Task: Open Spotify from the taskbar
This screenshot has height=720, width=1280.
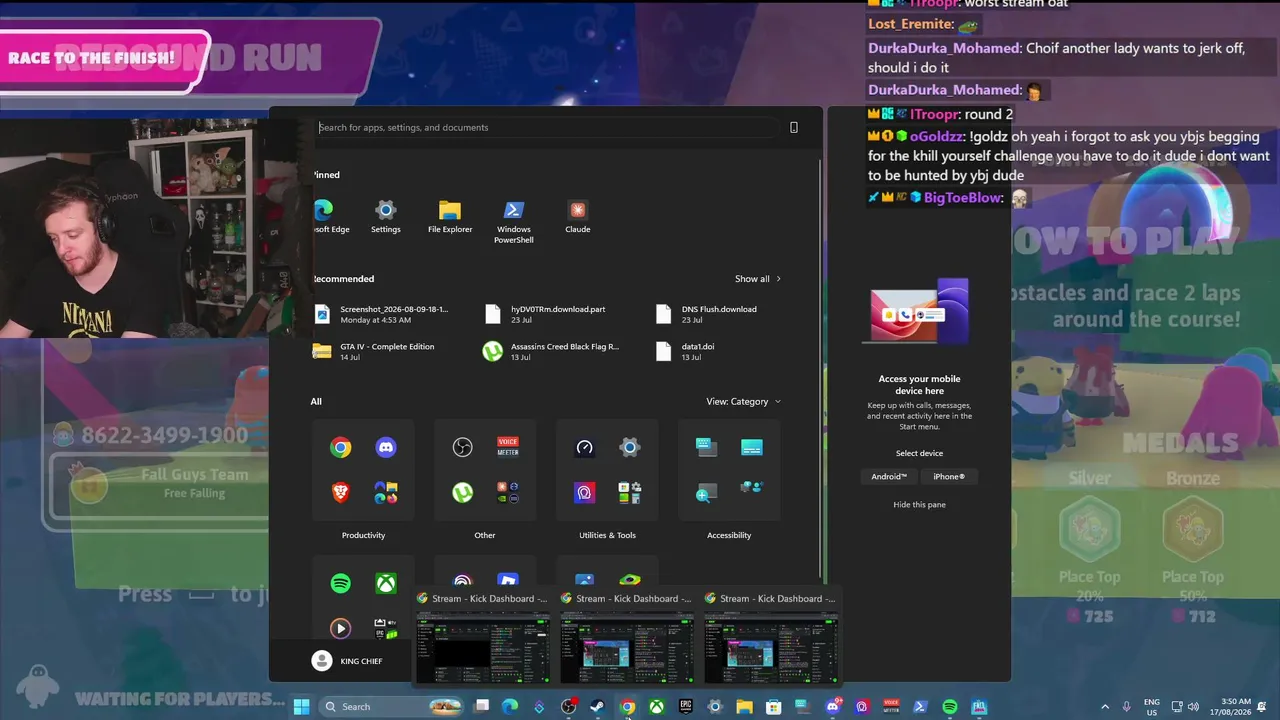Action: [x=950, y=707]
